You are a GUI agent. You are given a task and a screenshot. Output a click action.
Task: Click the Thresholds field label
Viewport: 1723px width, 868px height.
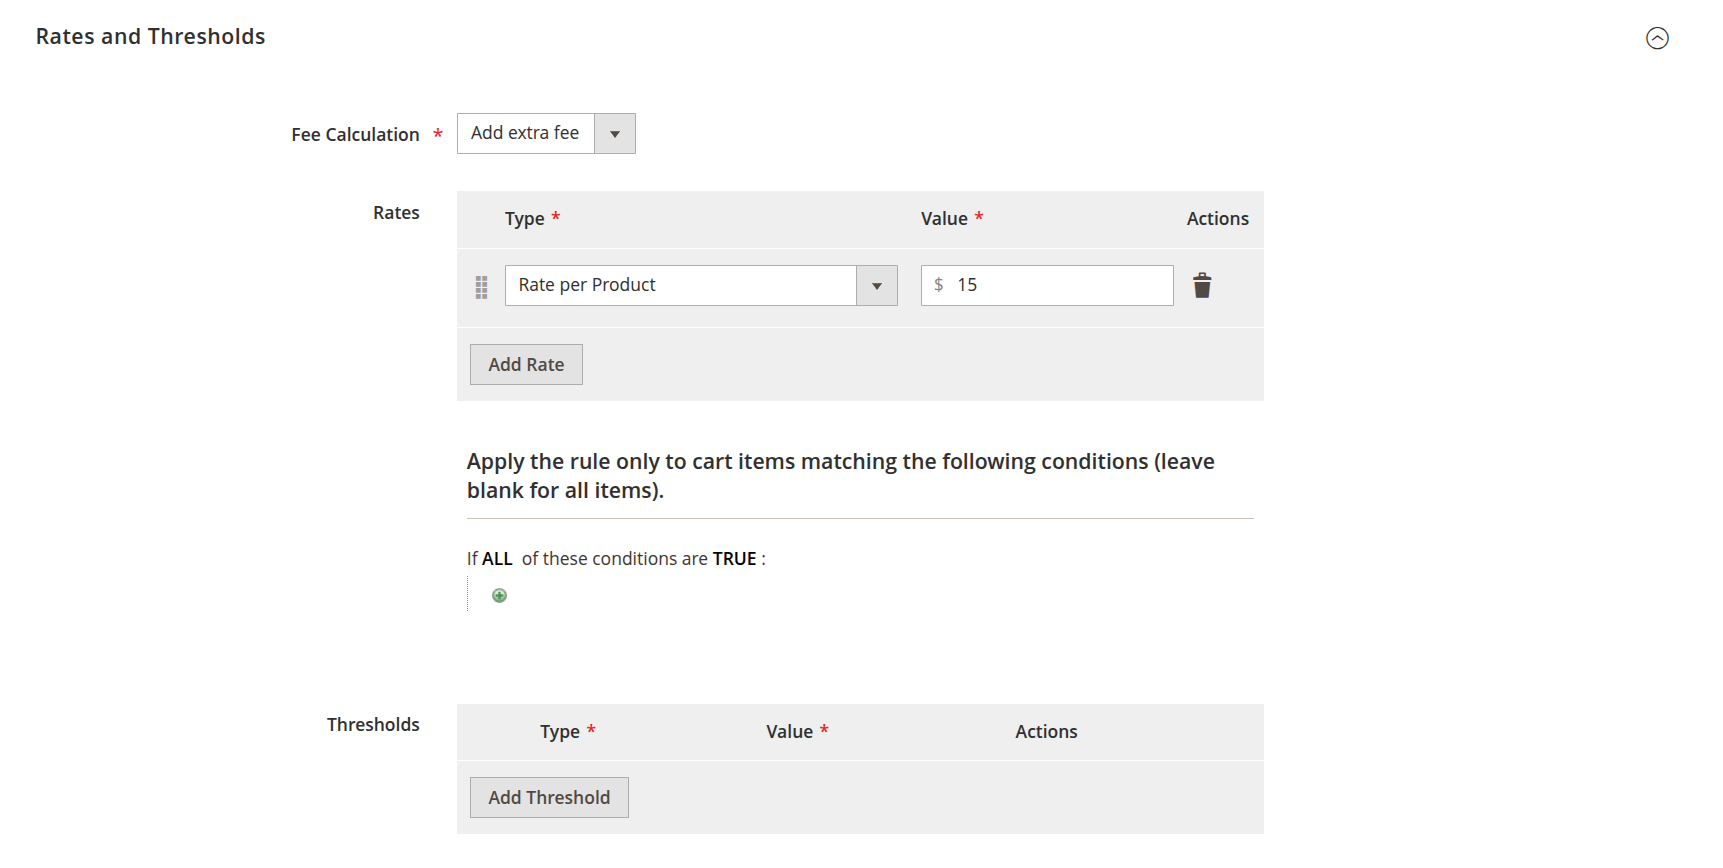373,725
